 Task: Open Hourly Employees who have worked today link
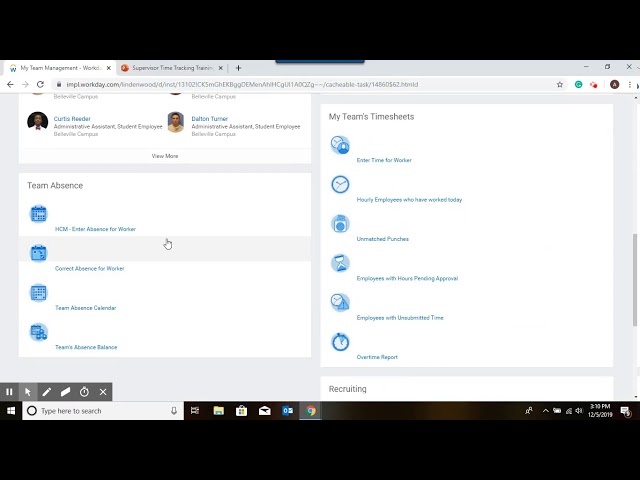point(409,200)
